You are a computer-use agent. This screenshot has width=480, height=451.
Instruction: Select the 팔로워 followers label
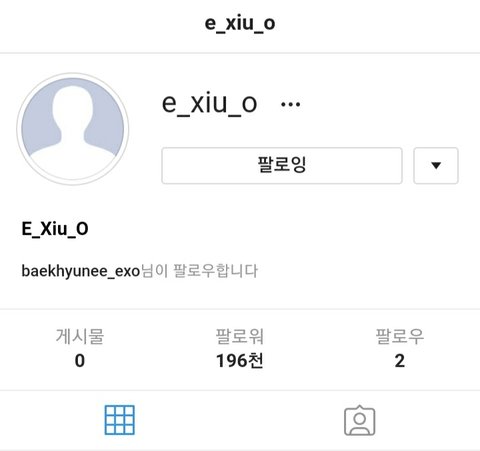pos(240,336)
